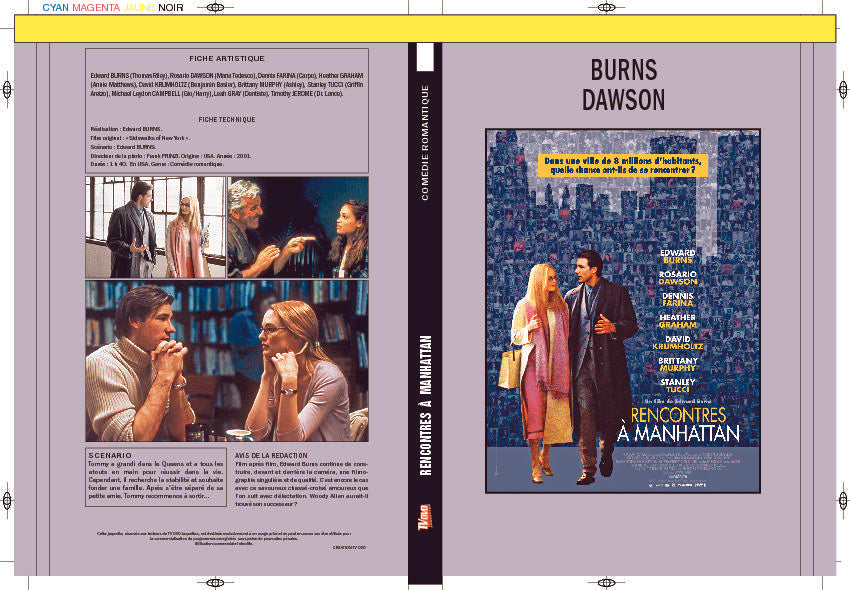Select the cast list under FICHE ARTISTIQUE
Image resolution: width=850 pixels, height=590 pixels.
click(227, 85)
